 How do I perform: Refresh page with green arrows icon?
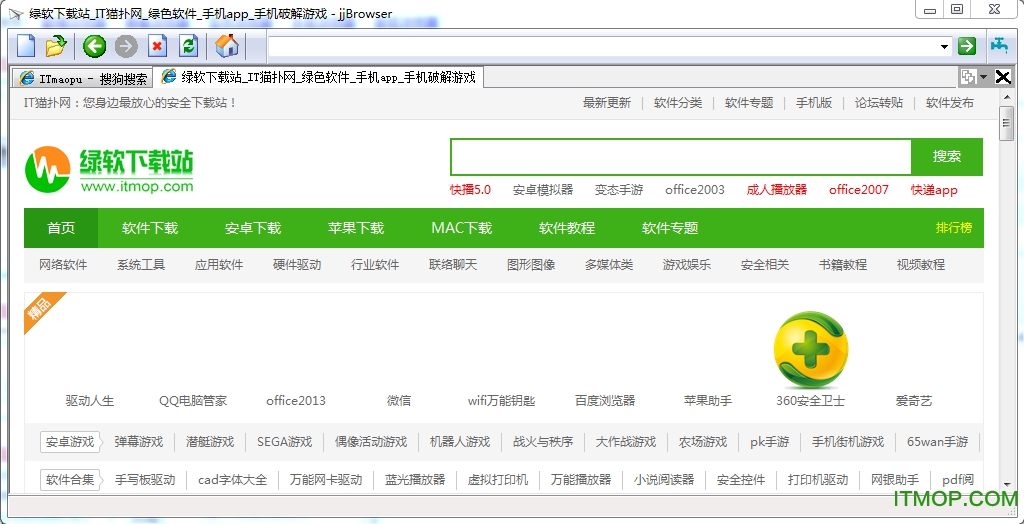pyautogui.click(x=189, y=46)
